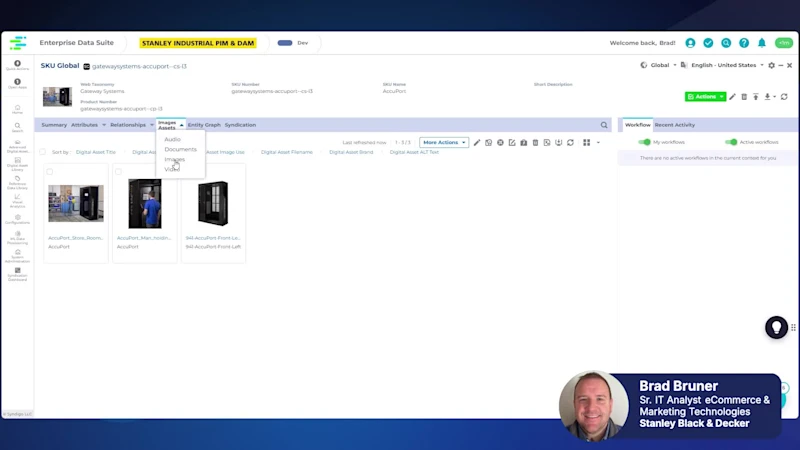
Task: Open the English - United States language dropdown
Action: [726, 65]
